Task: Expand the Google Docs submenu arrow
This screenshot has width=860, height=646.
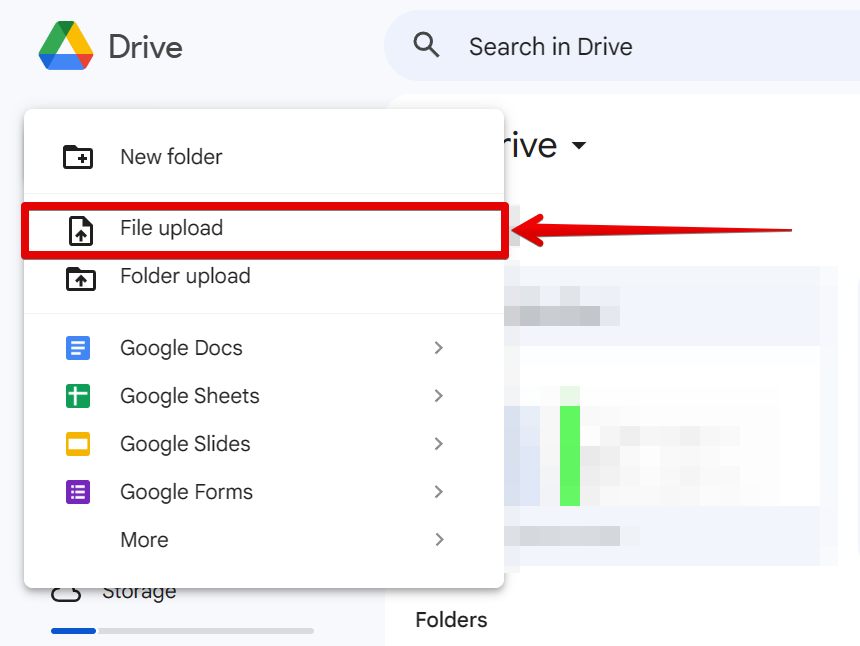Action: (438, 348)
